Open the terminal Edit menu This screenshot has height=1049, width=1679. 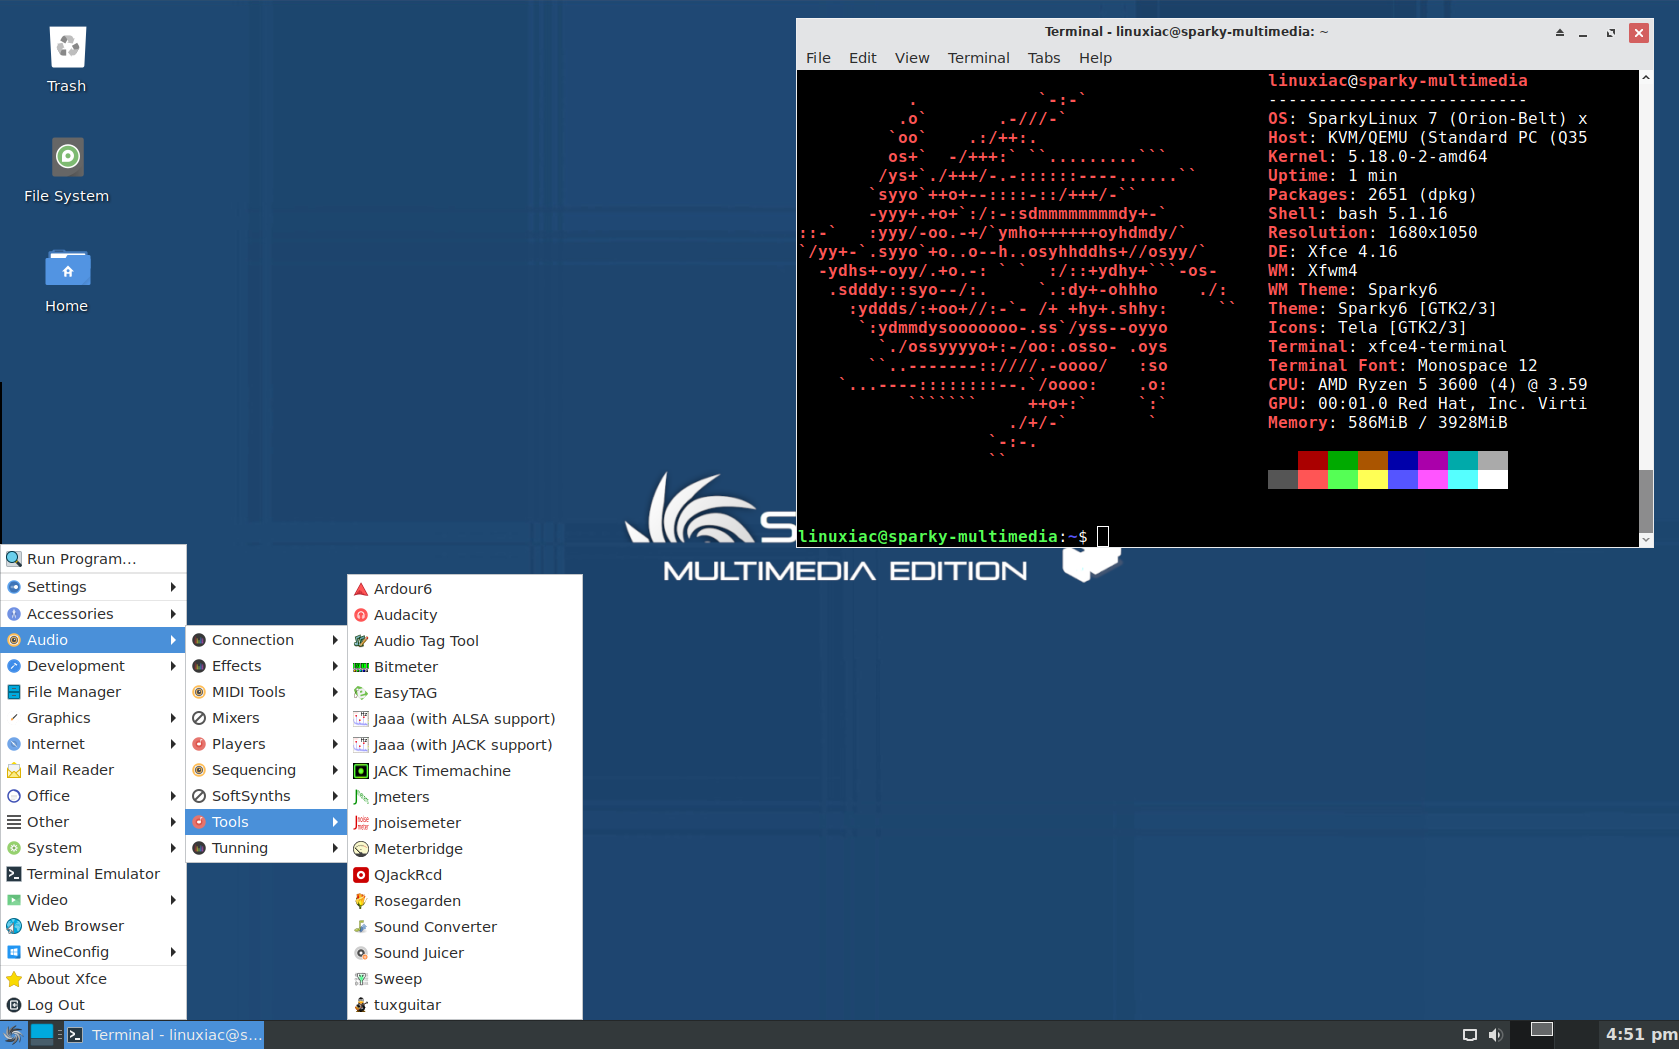point(862,58)
